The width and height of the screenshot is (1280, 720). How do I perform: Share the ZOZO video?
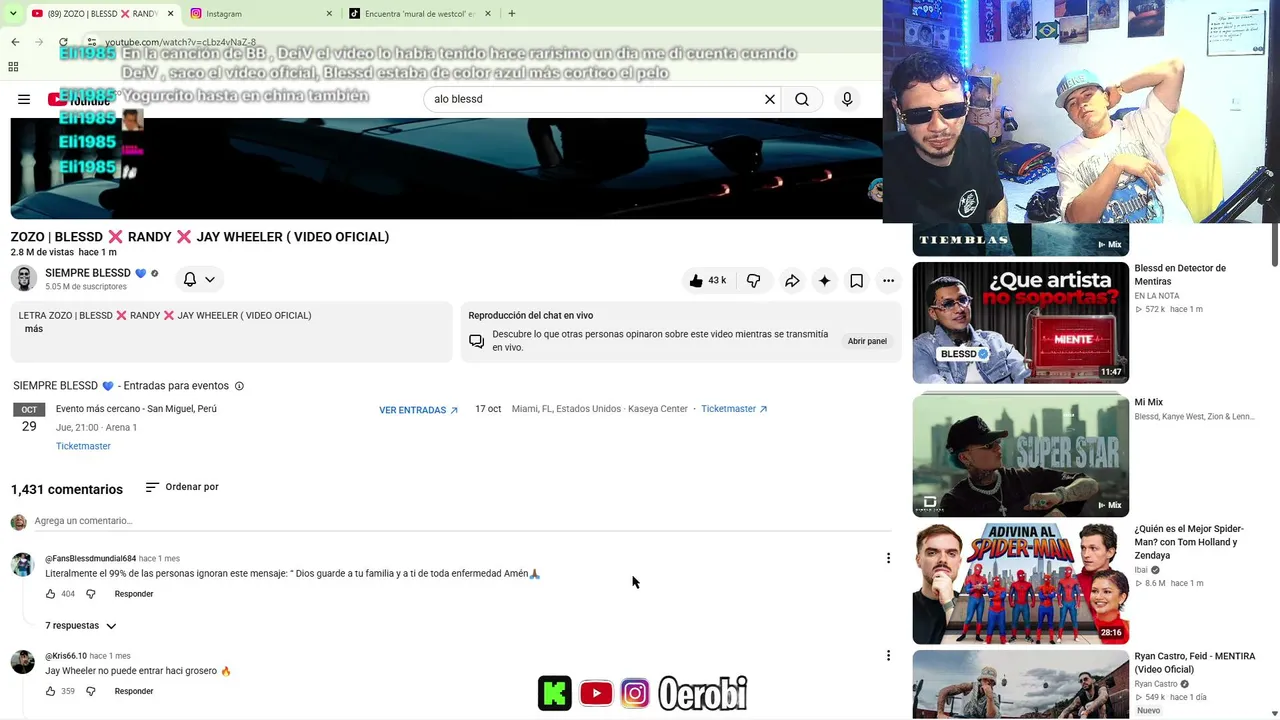[x=792, y=281]
